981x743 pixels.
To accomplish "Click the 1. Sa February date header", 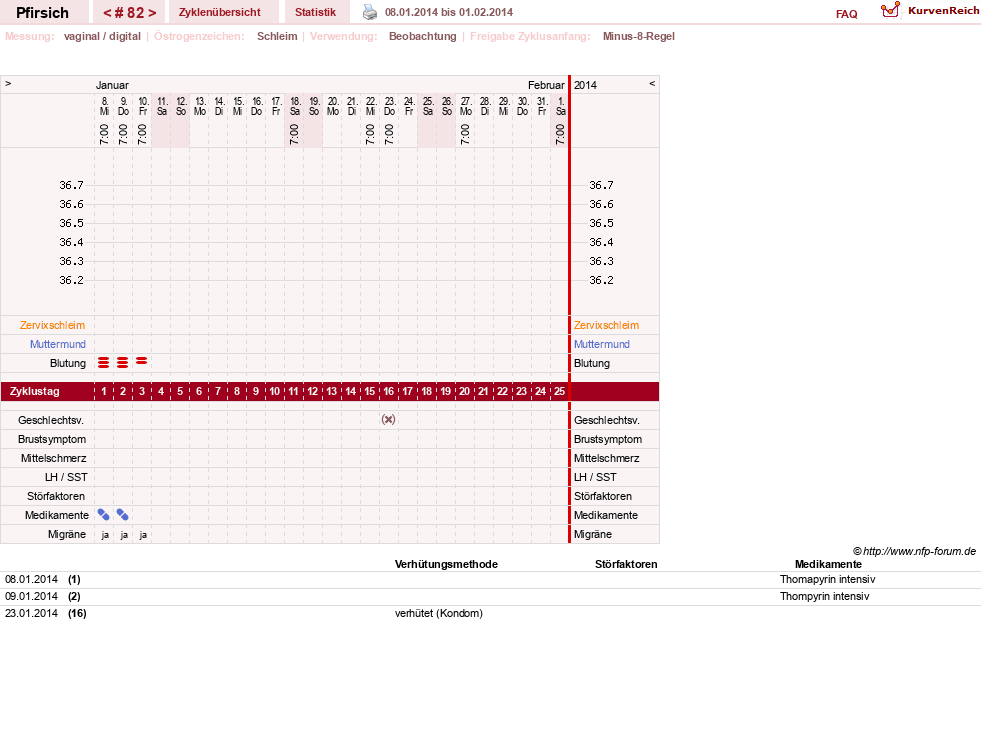I will (561, 106).
